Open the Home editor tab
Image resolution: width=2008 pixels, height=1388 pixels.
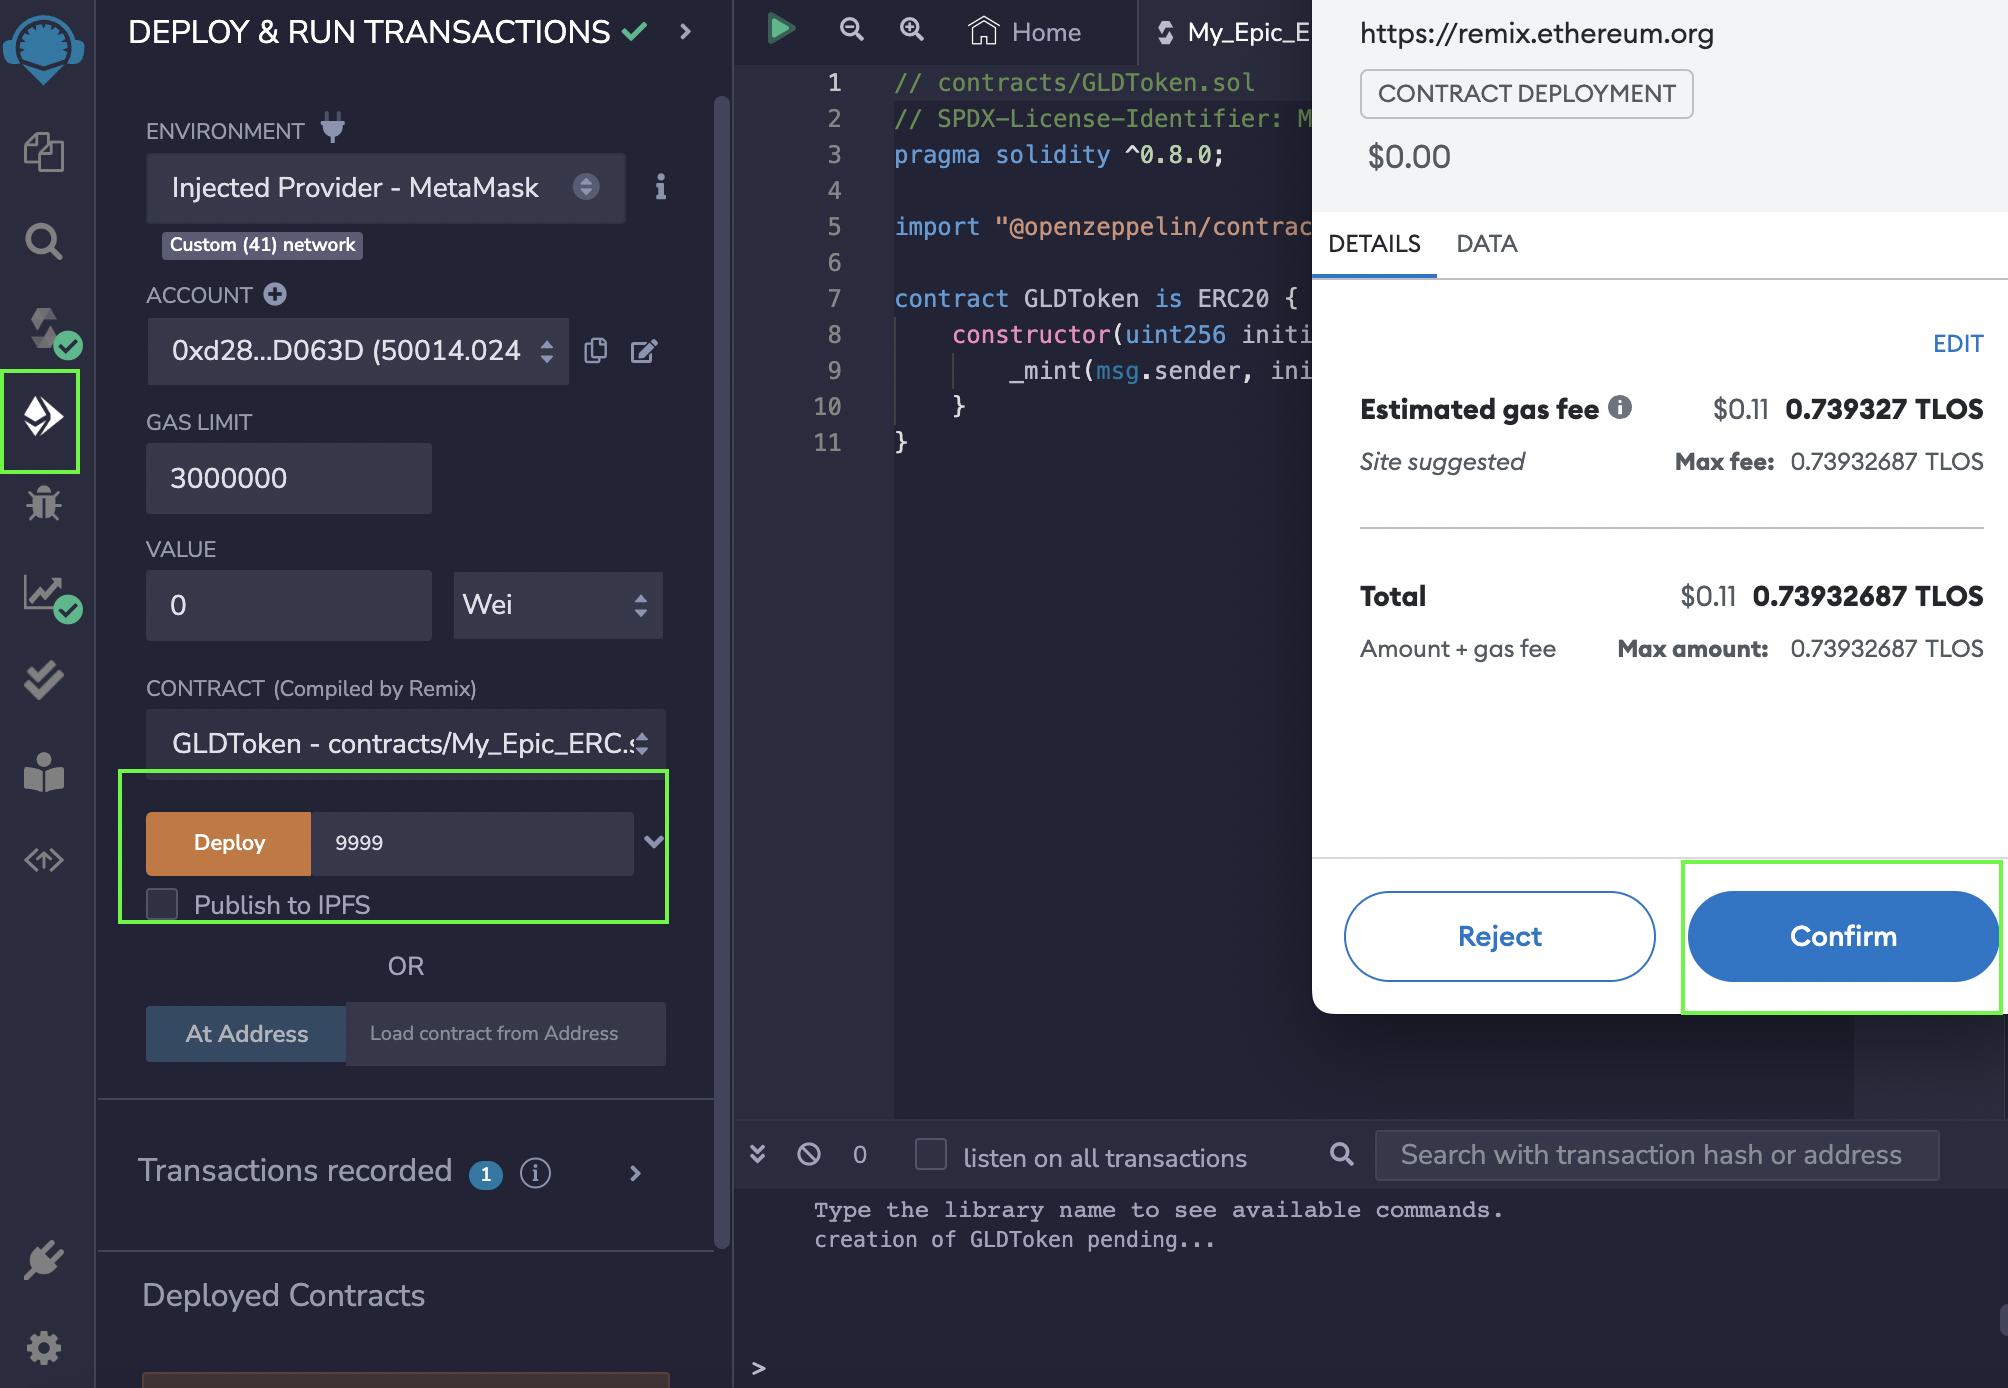pyautogui.click(x=1026, y=32)
